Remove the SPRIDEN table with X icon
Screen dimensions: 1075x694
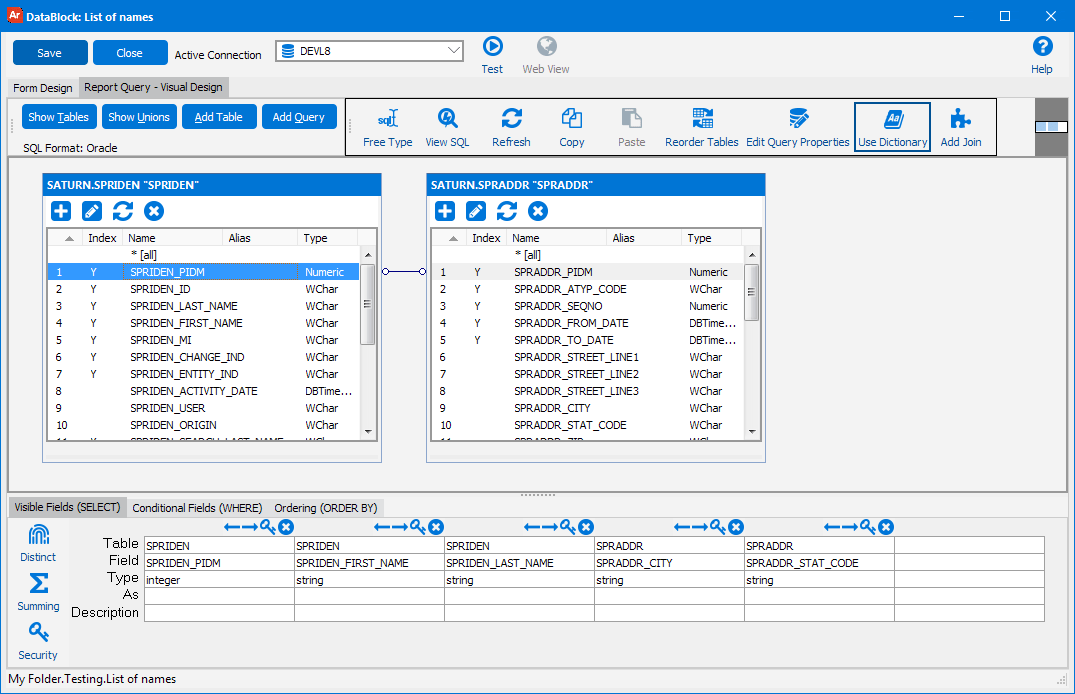tap(154, 211)
